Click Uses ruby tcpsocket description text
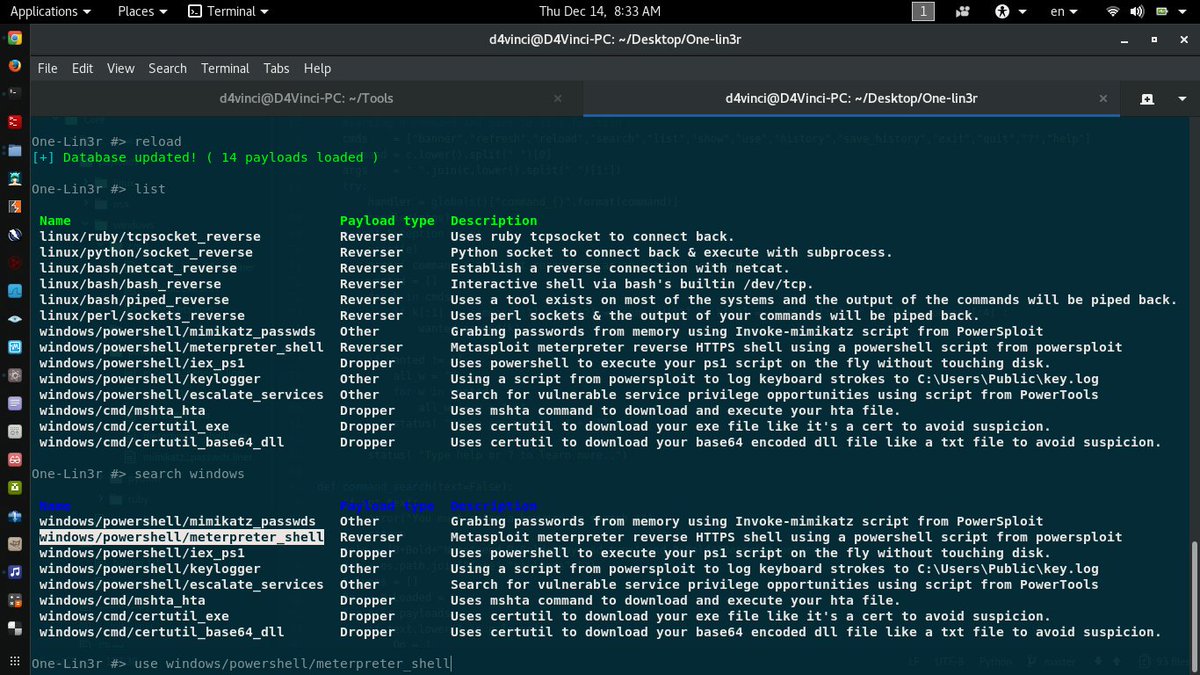Image resolution: width=1200 pixels, height=675 pixels. pos(592,236)
